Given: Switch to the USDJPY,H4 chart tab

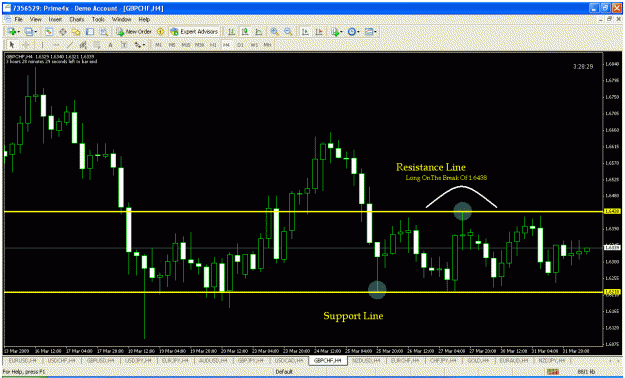Looking at the screenshot, I should [139, 360].
